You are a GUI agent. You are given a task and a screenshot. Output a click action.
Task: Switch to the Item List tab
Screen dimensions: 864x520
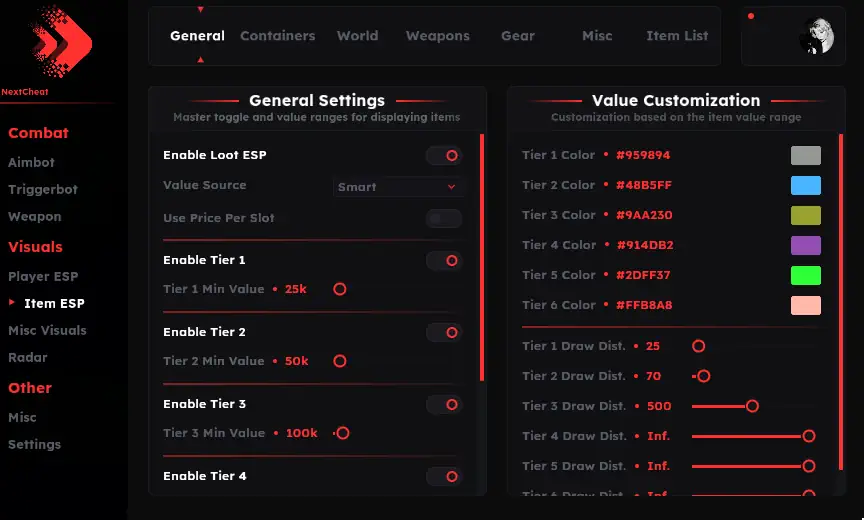tap(677, 36)
